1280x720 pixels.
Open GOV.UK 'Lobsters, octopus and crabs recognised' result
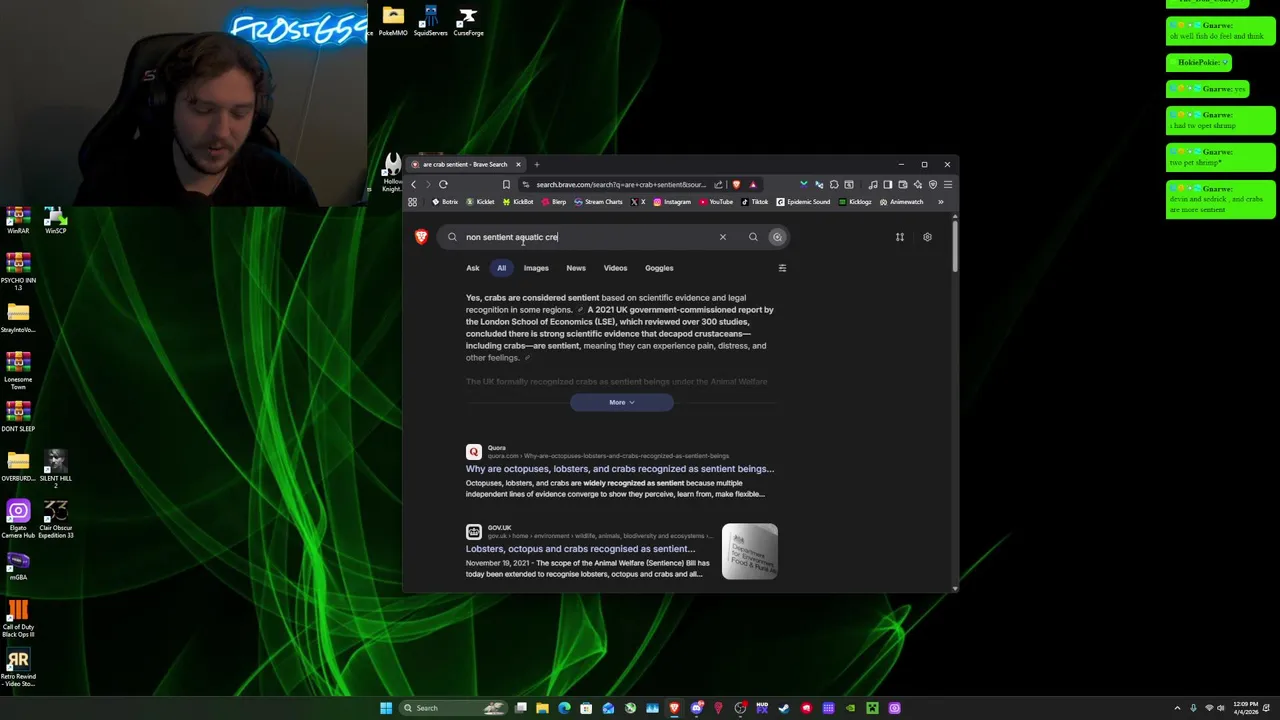[x=580, y=549]
